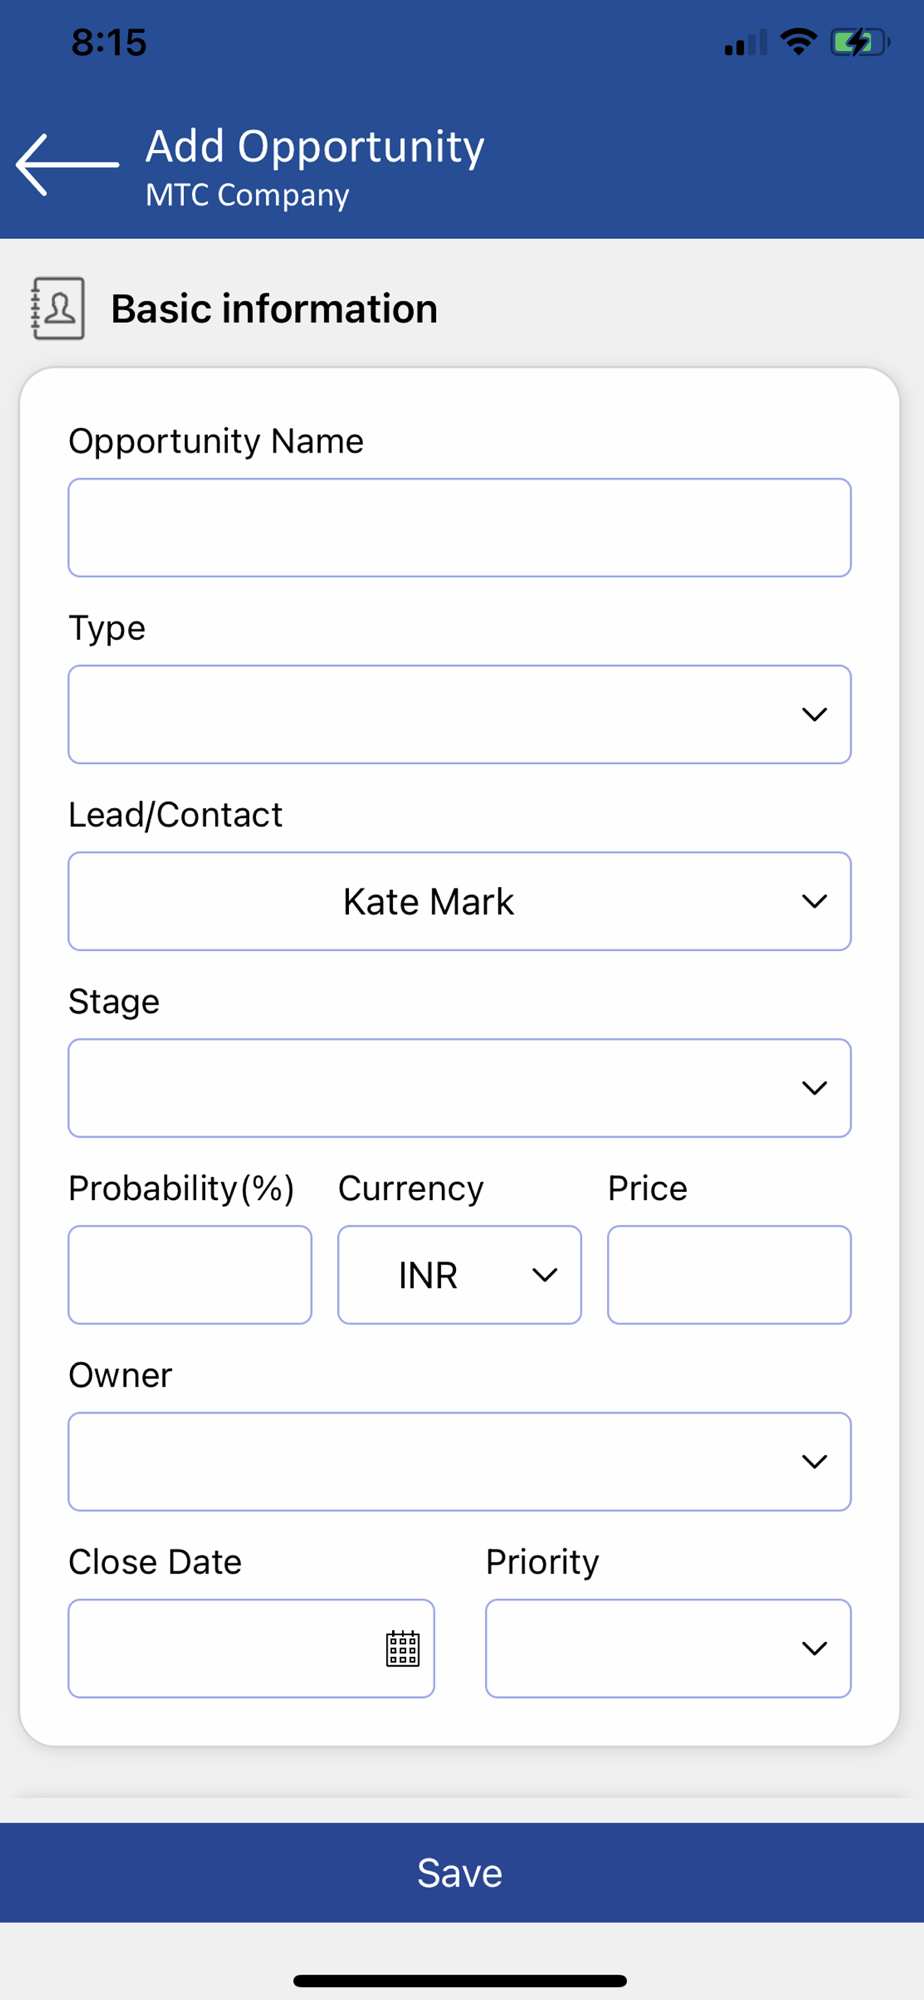
Task: Open the Close Date calendar icon
Action: coord(403,1648)
